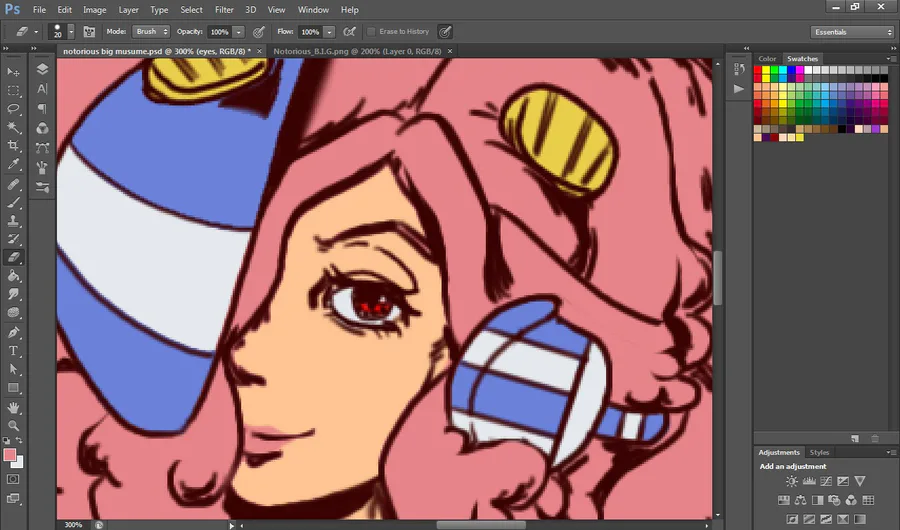Add a Color Balance adjustment
This screenshot has height=530, width=900.
[800, 501]
